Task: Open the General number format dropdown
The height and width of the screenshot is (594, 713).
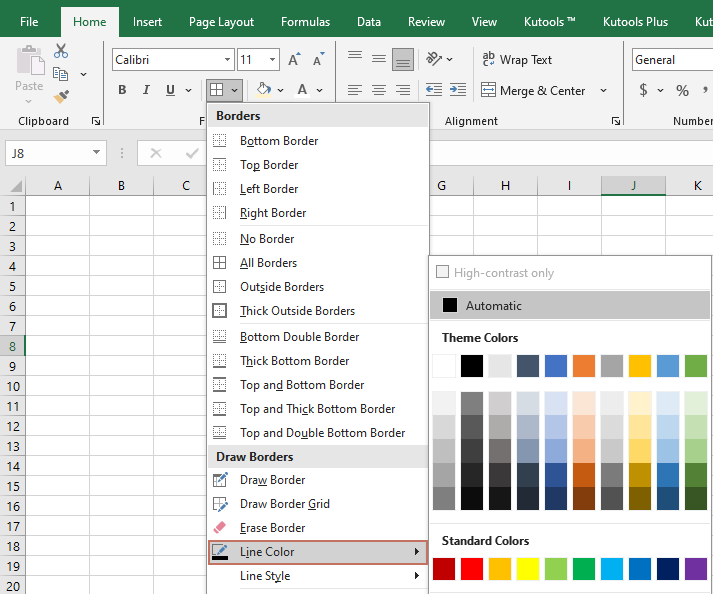Action: pyautogui.click(x=670, y=60)
